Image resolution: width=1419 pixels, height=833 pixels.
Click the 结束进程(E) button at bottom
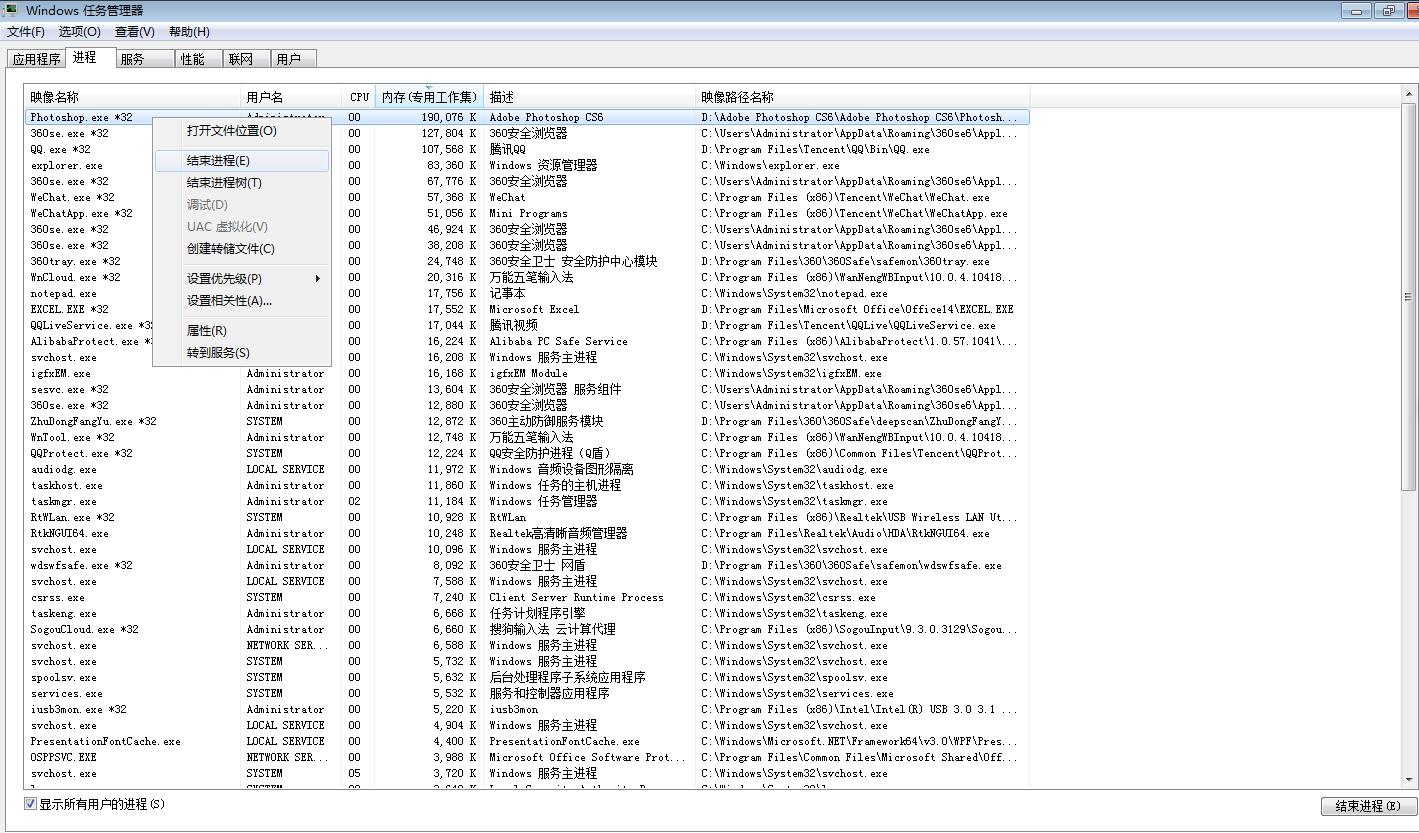(1367, 806)
